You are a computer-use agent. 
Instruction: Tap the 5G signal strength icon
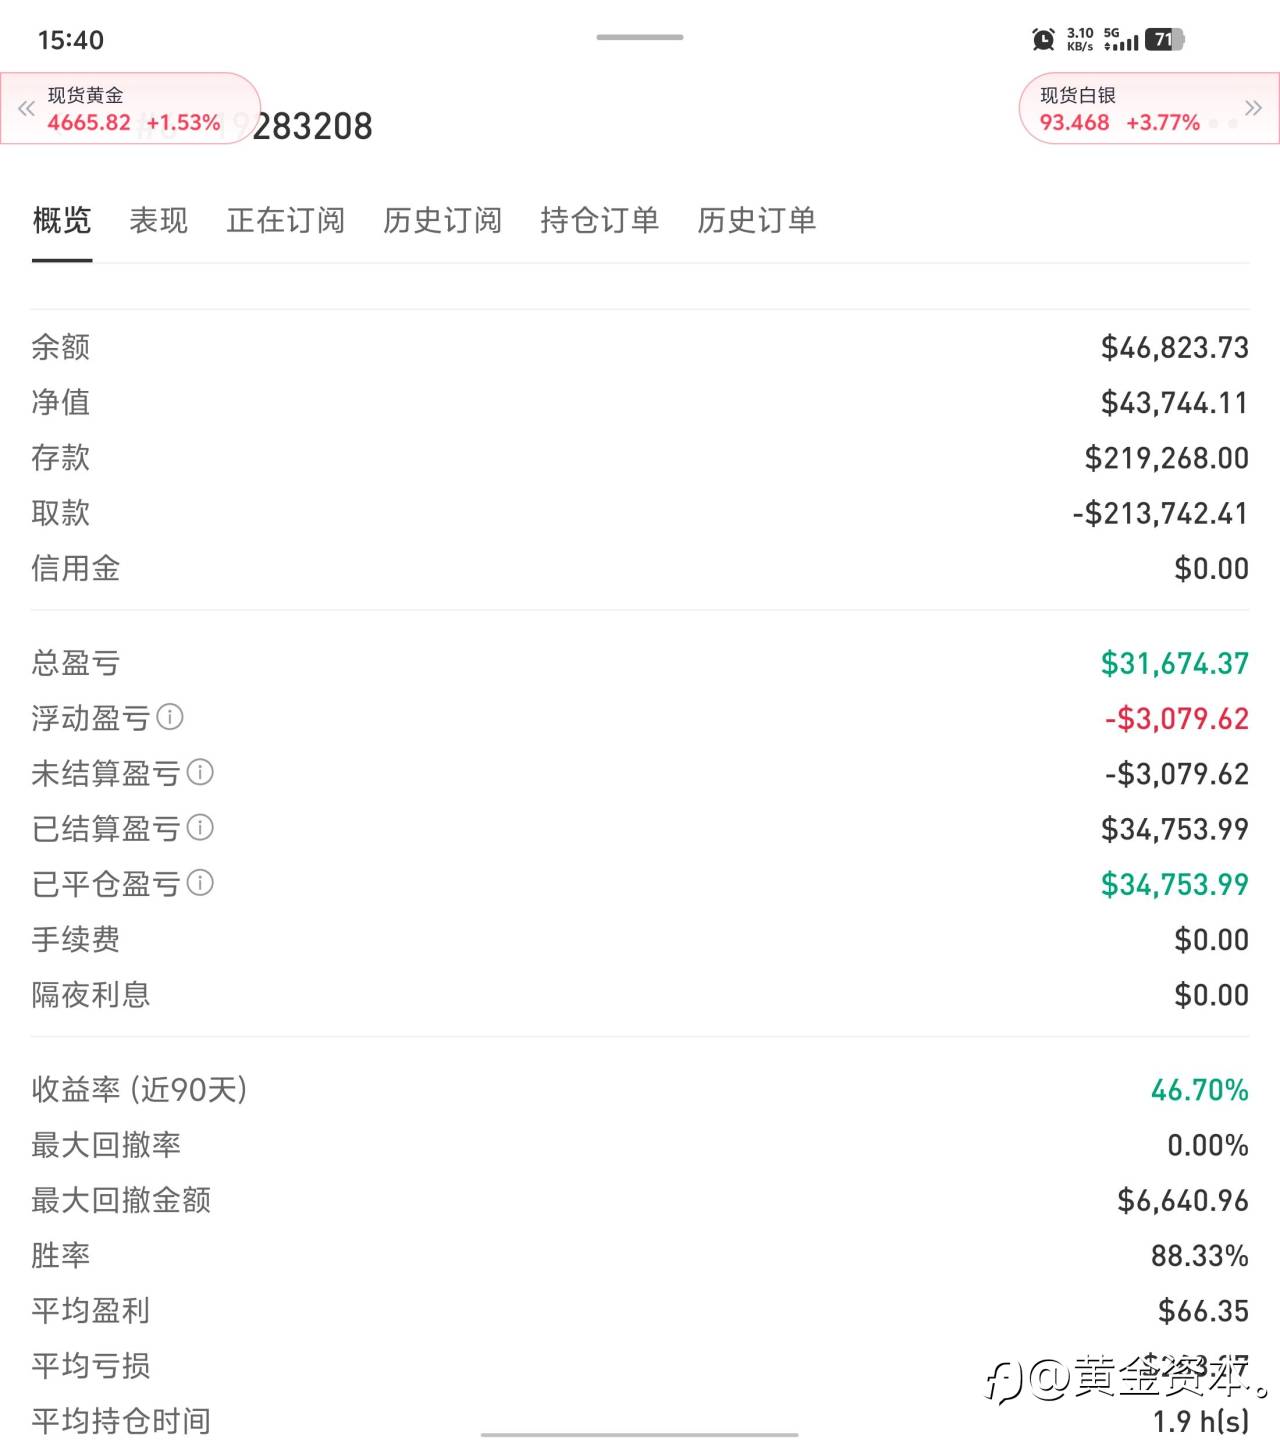click(x=1121, y=40)
